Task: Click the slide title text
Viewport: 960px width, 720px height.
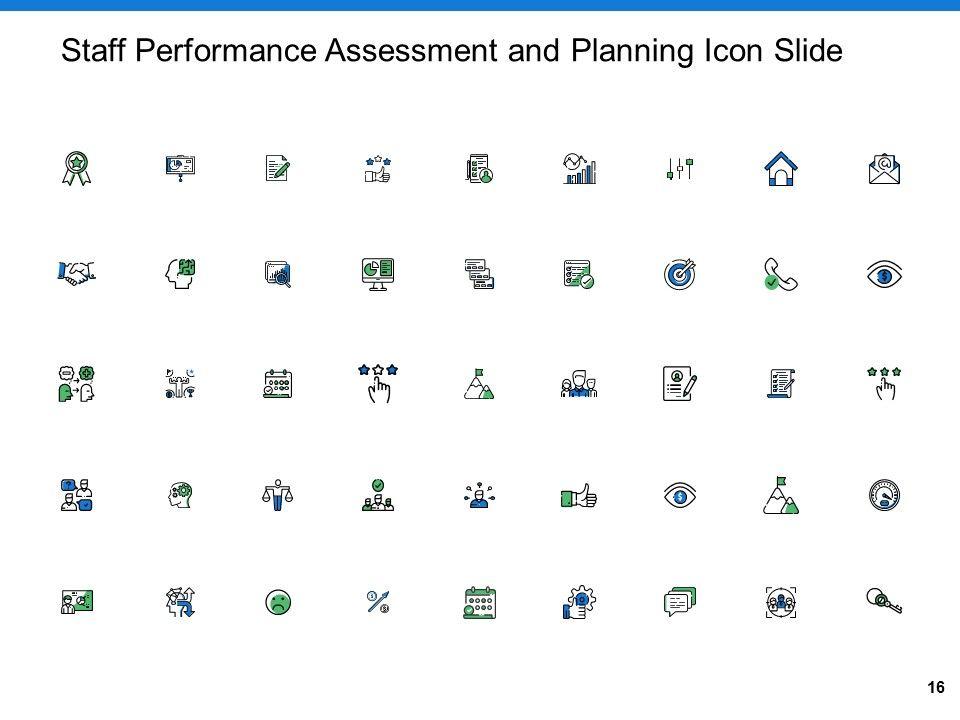Action: pos(452,50)
